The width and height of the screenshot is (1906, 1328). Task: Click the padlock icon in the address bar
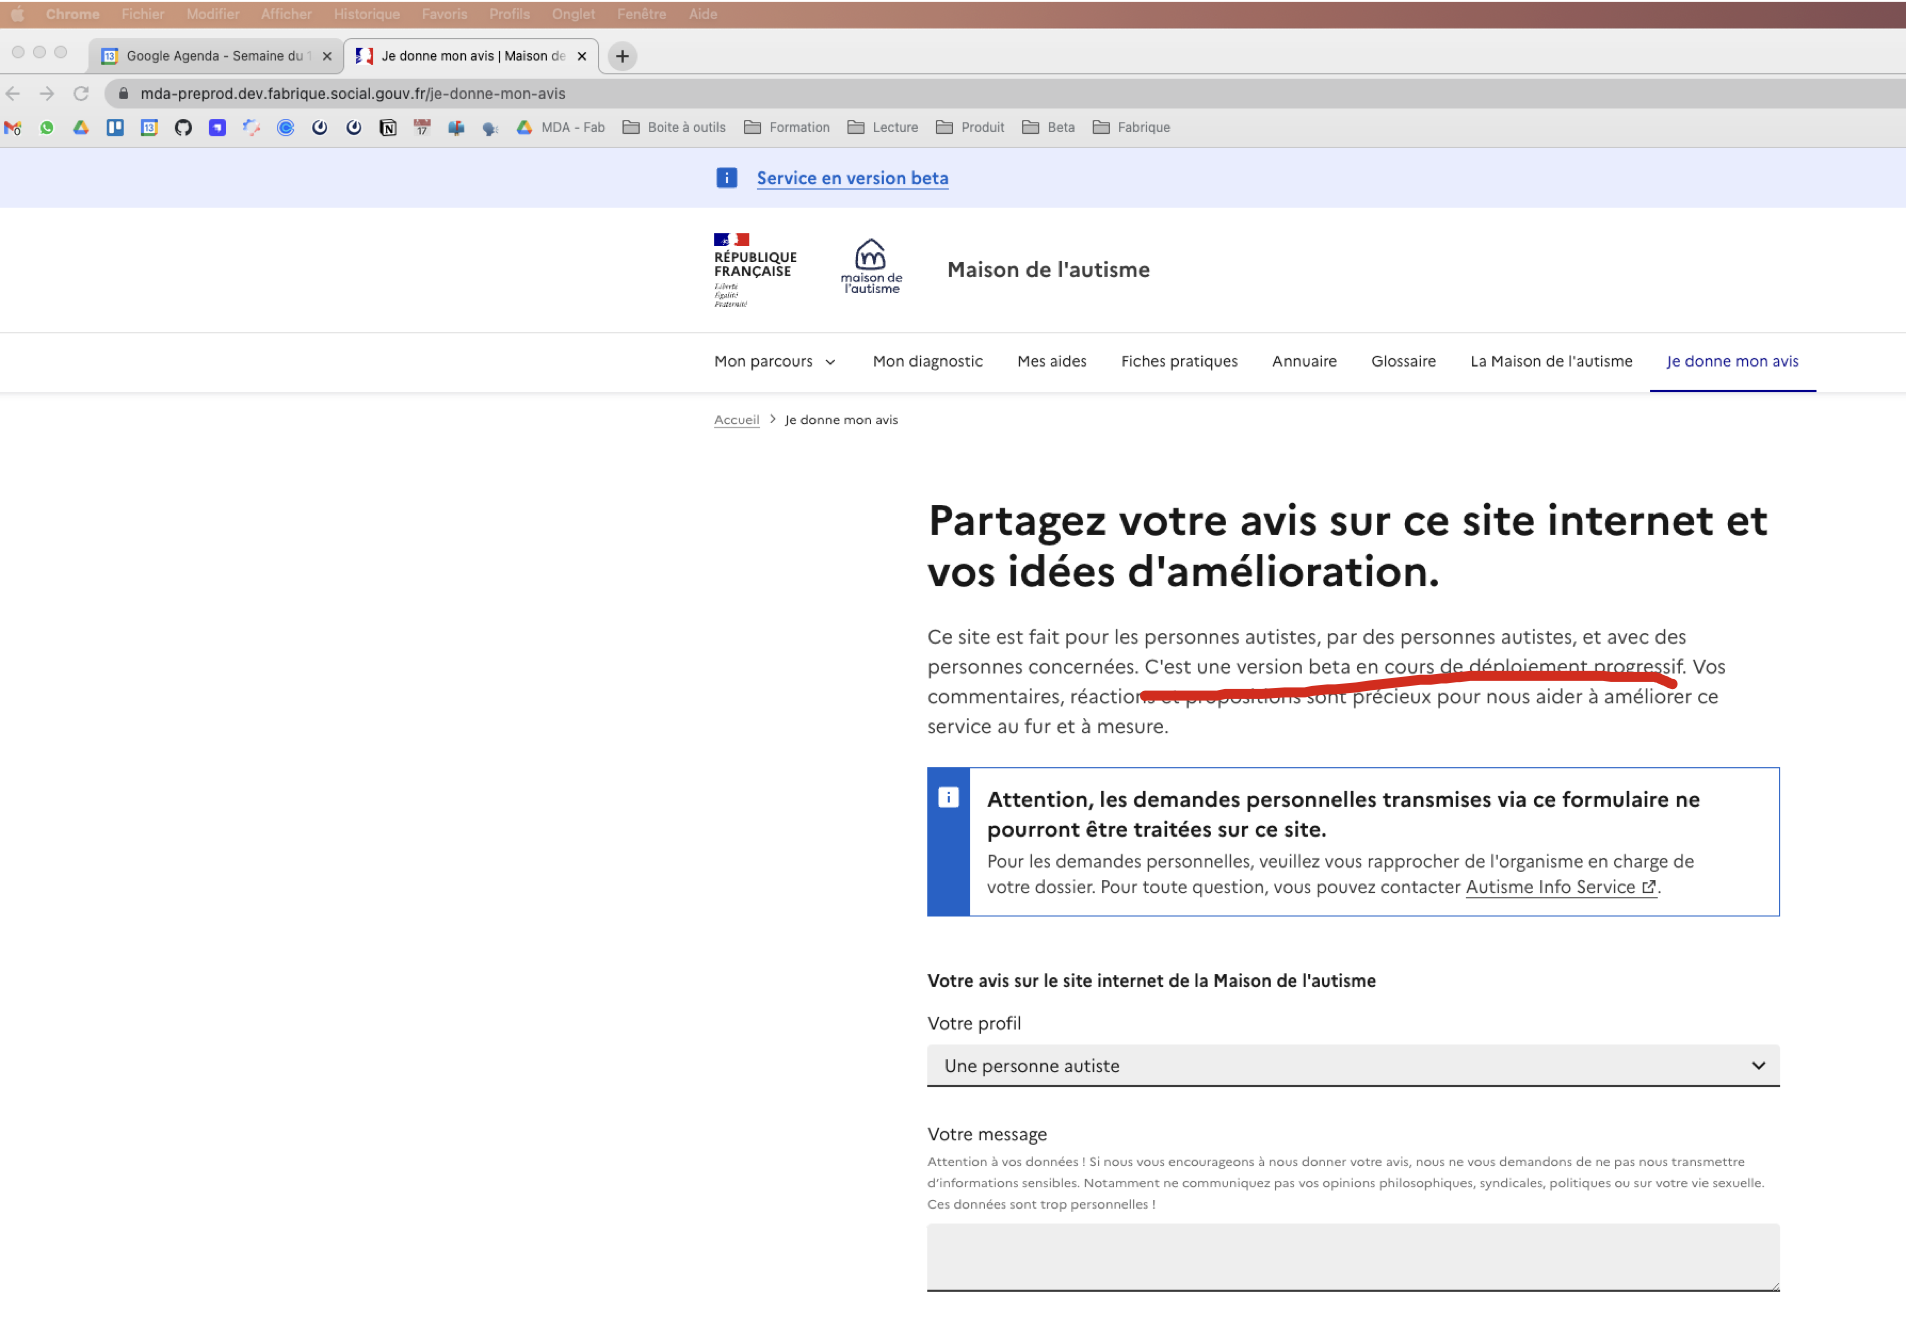coord(122,93)
